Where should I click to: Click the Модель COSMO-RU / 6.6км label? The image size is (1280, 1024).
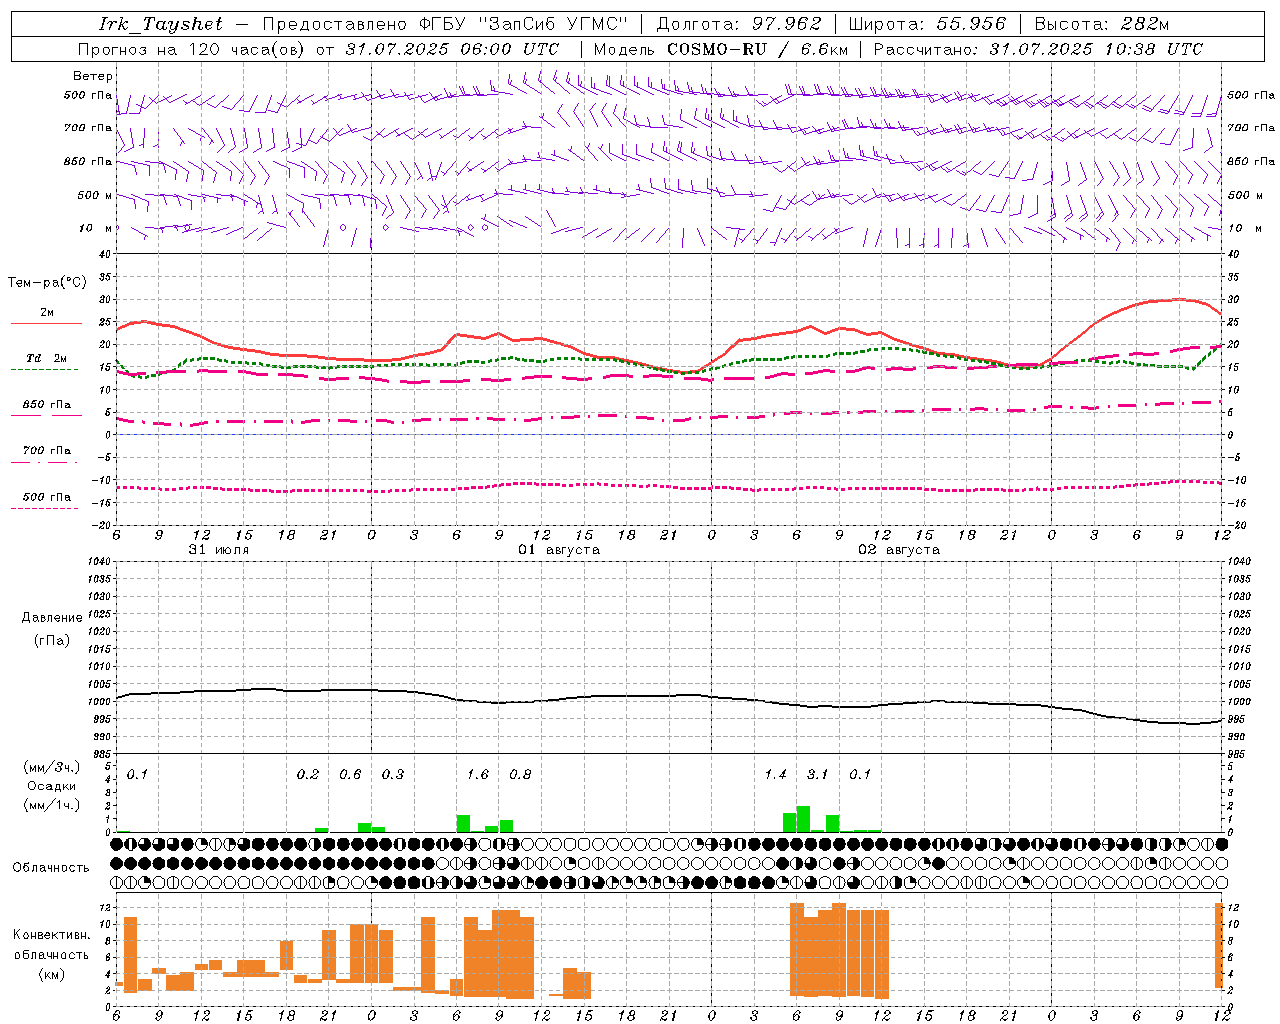(719, 49)
